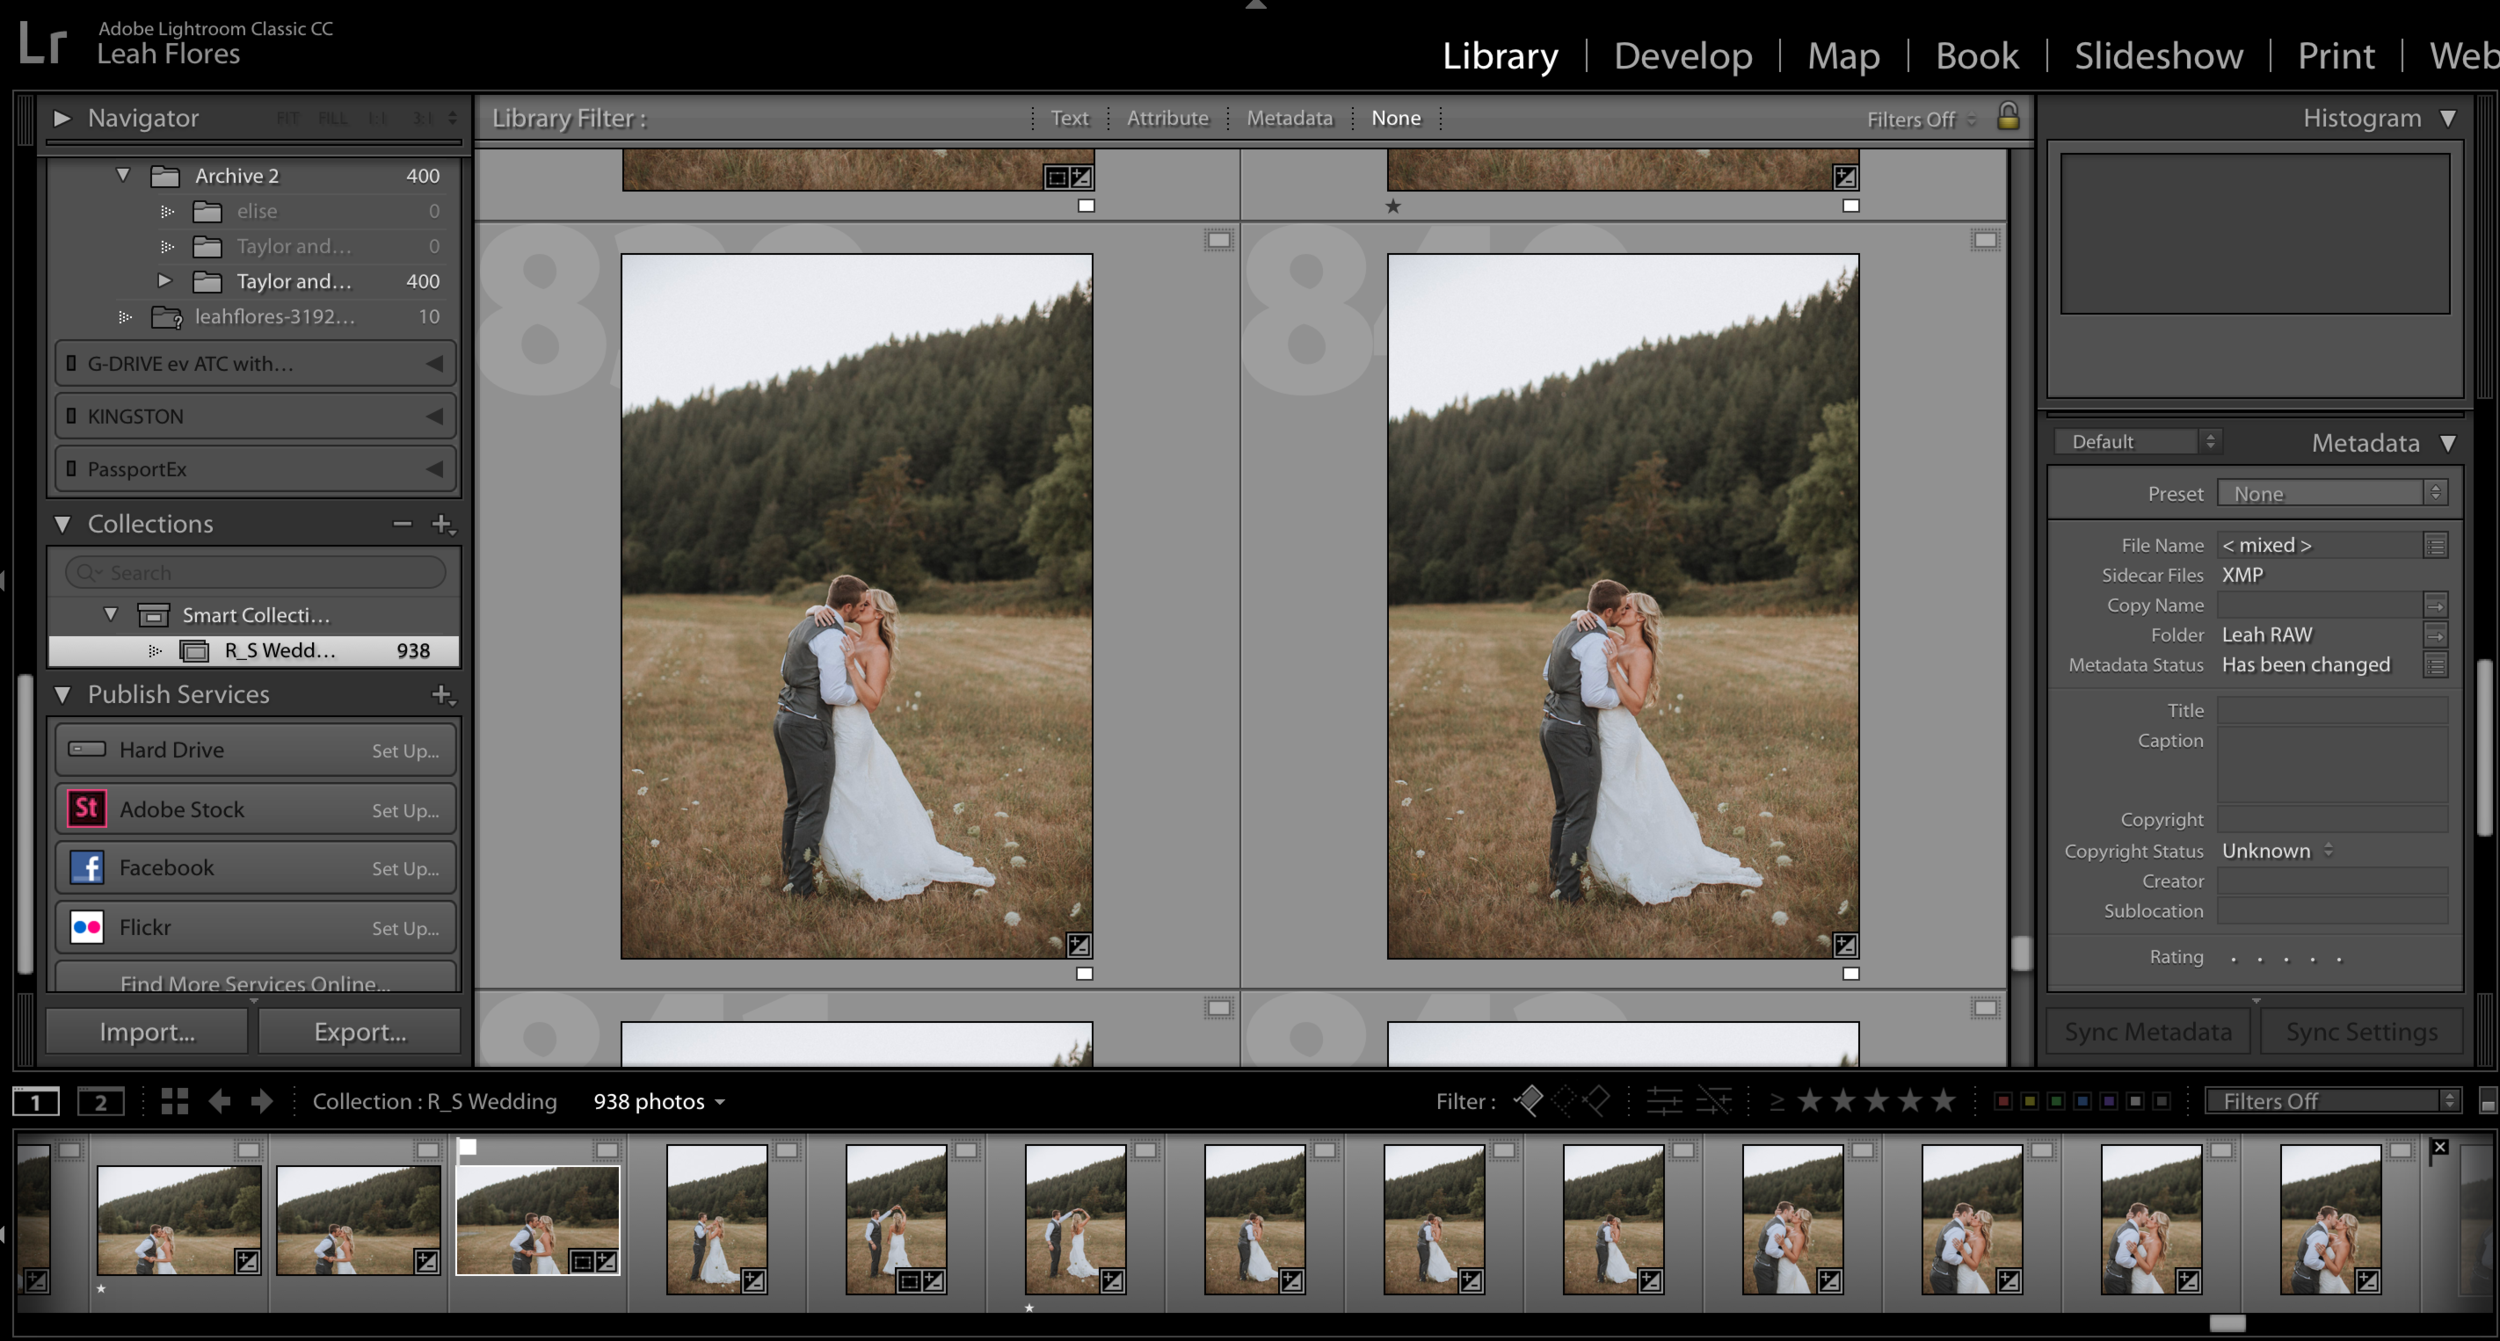Screen dimensions: 2500x1341
Task: Remove collection with the minus icon
Action: click(402, 523)
